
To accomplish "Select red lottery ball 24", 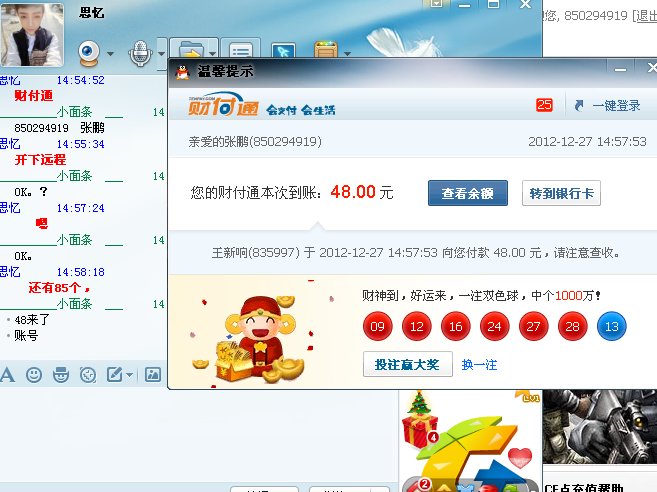I will (494, 326).
